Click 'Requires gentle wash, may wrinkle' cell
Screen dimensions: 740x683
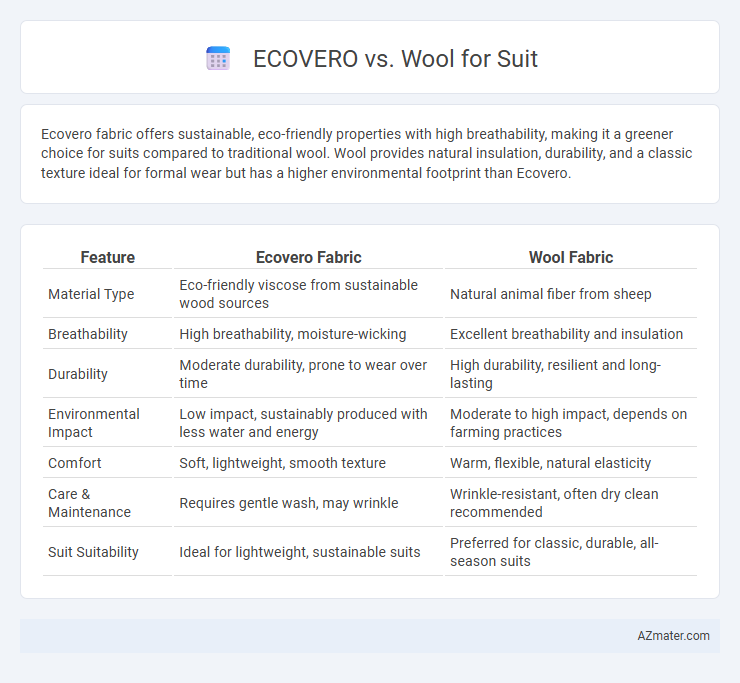pyautogui.click(x=308, y=503)
